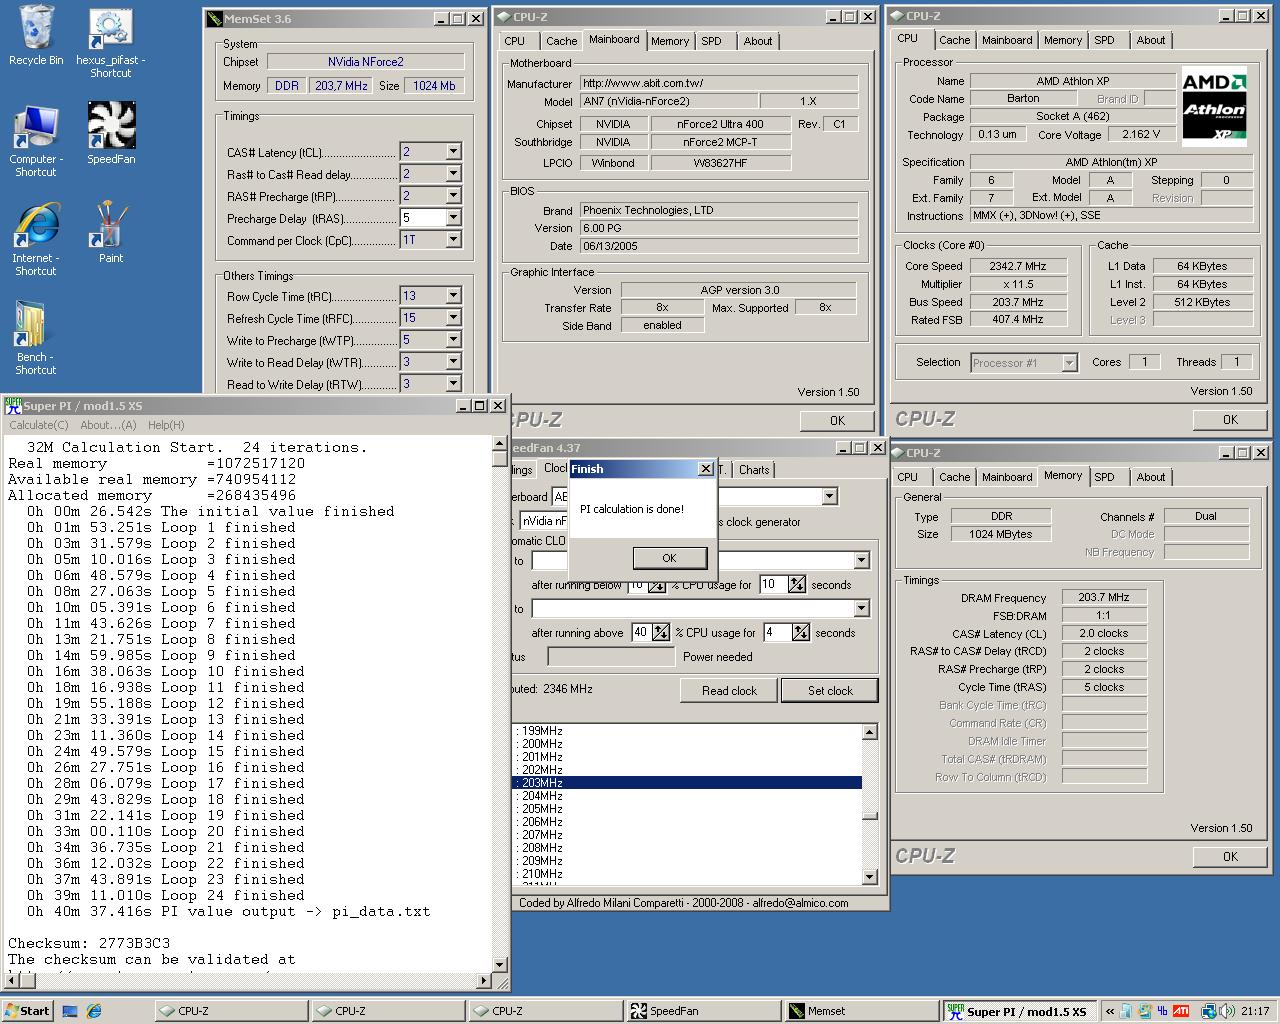Open RAS# Precharge (tRP) dropdown in MemSet

pos(453,196)
